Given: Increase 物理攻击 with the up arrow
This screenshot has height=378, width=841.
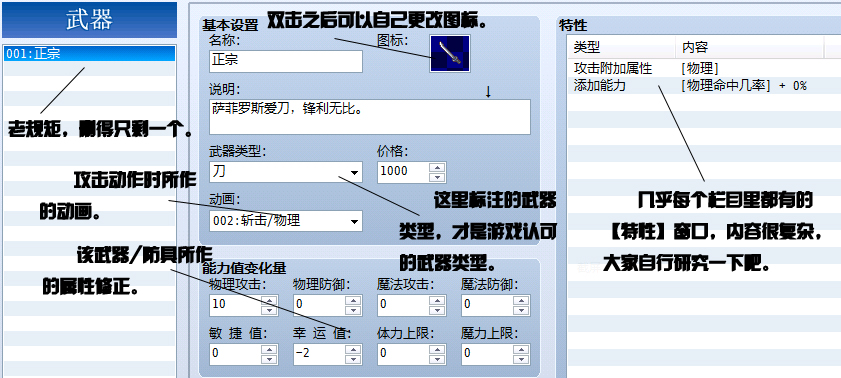Looking at the screenshot, I should pyautogui.click(x=269, y=300).
